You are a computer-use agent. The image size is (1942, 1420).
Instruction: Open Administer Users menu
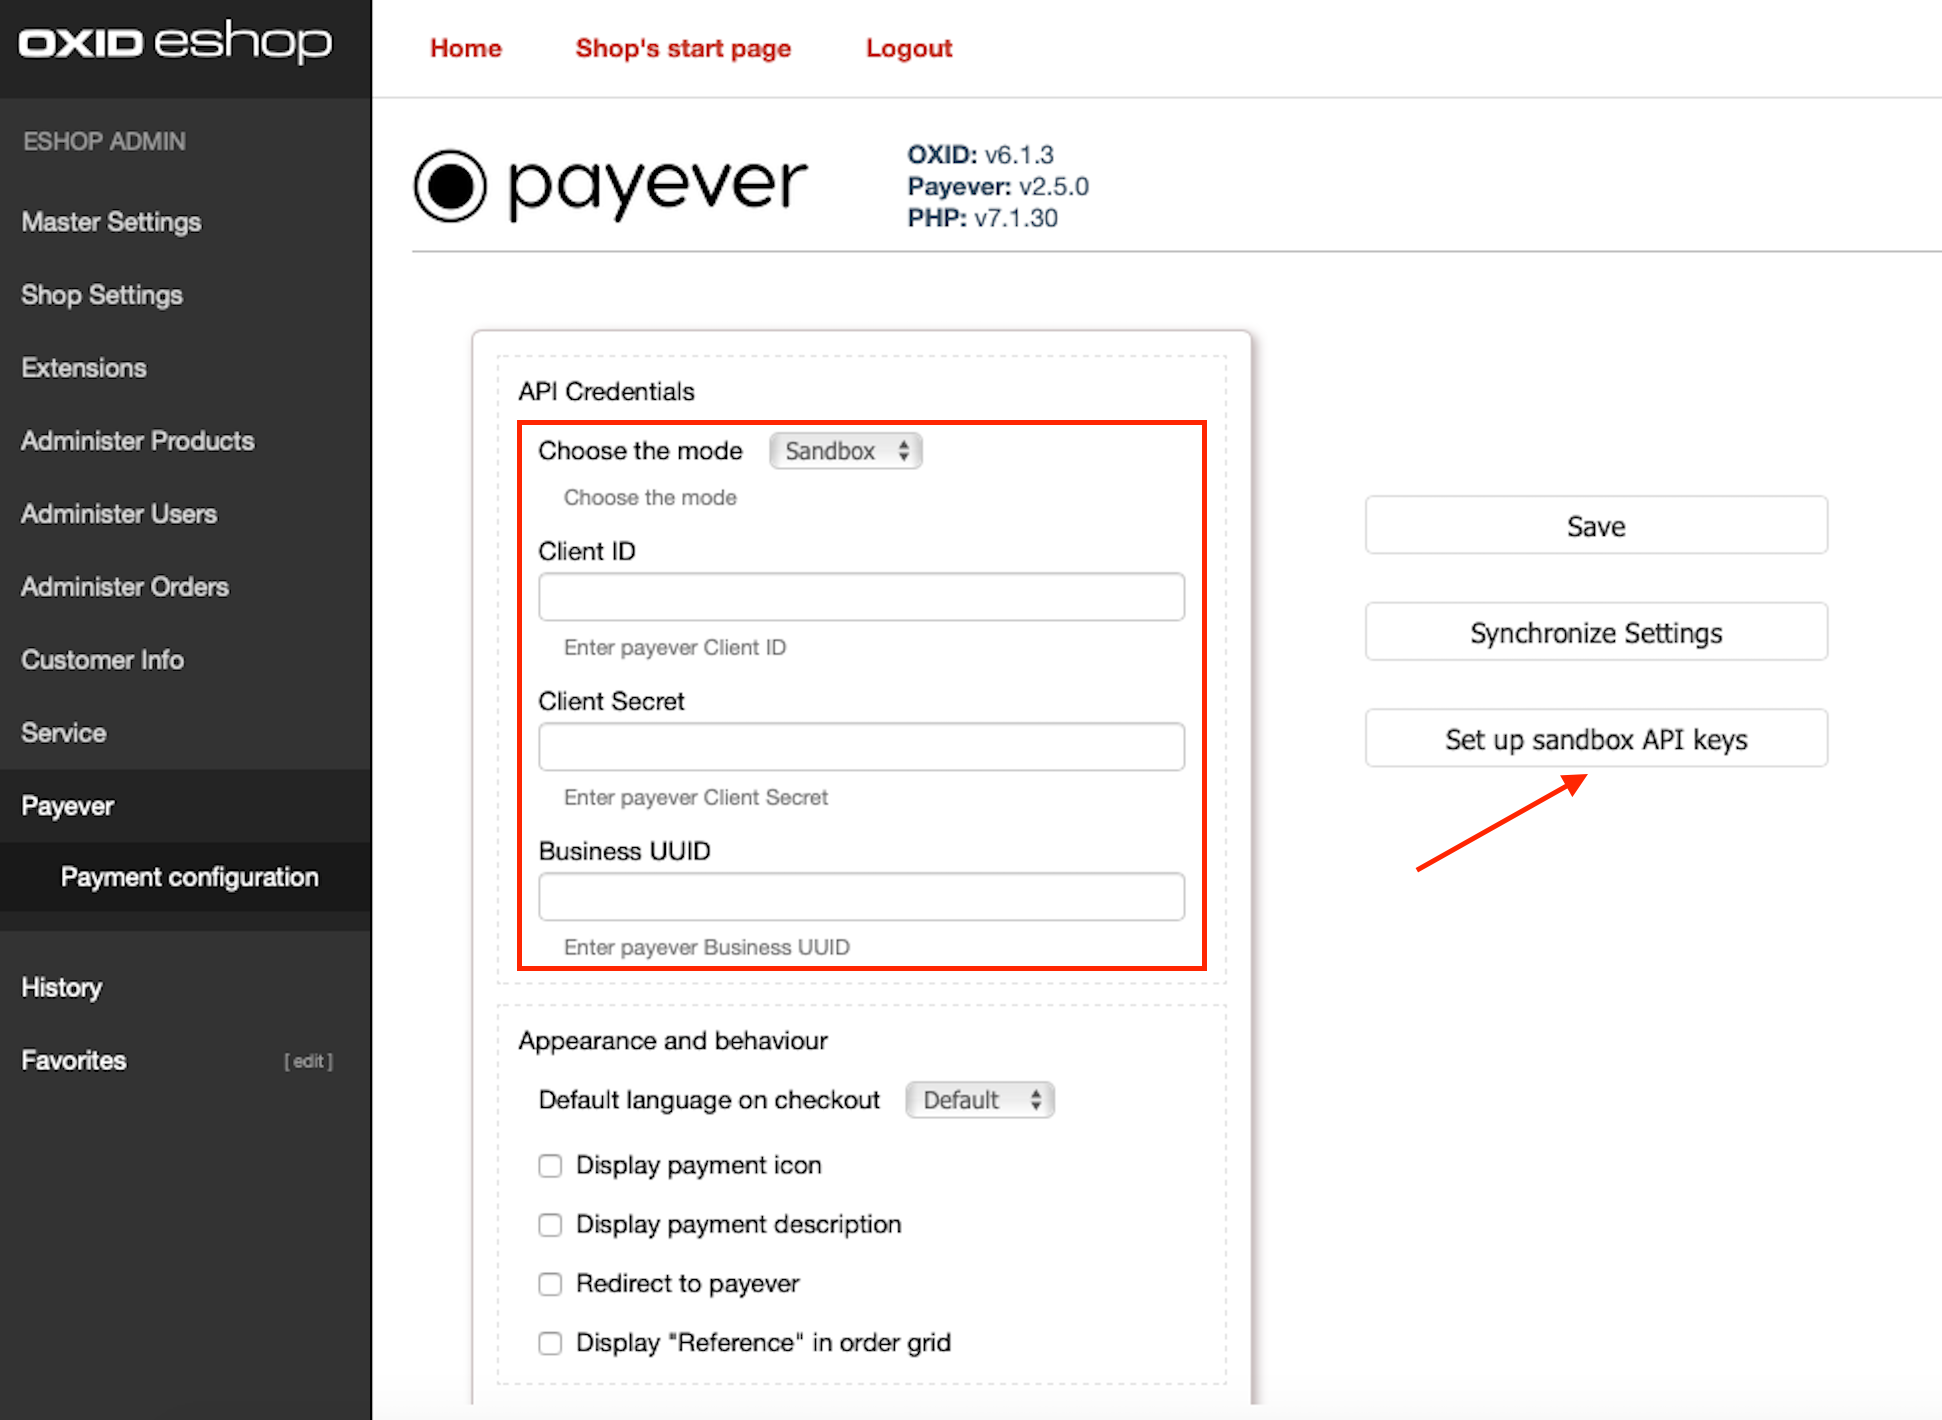(119, 514)
